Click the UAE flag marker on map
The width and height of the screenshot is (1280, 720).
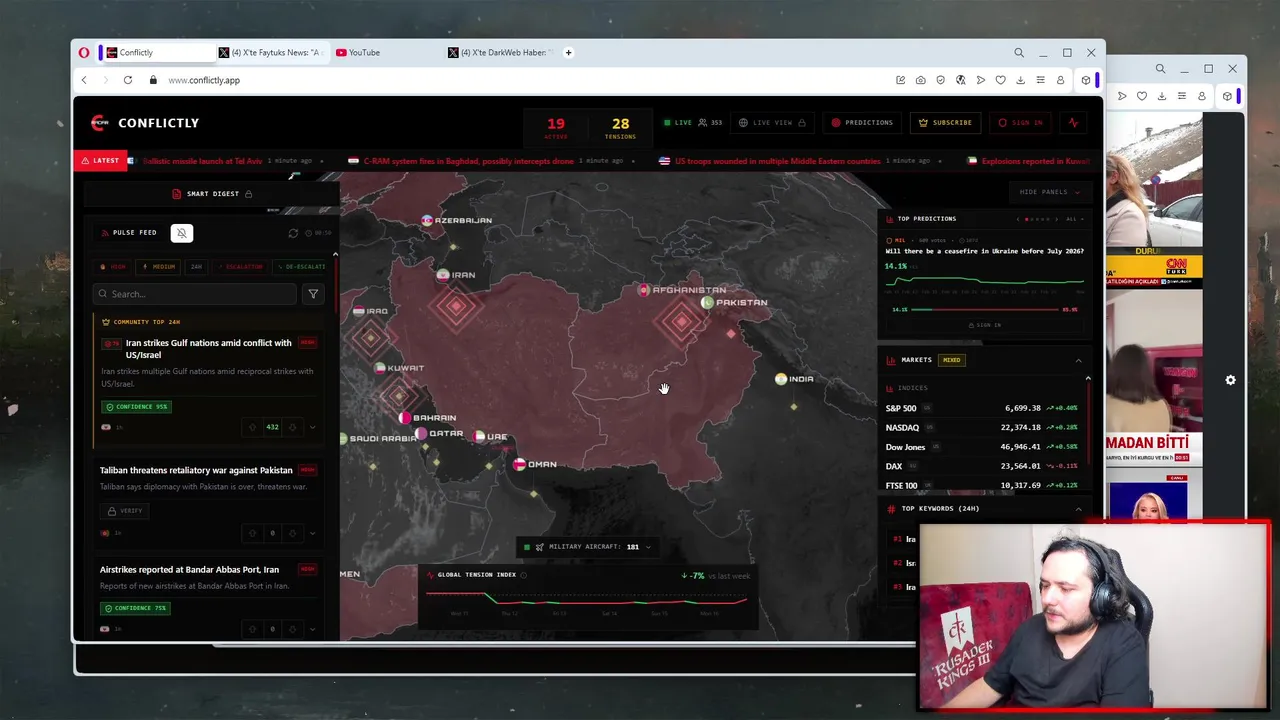pyautogui.click(x=479, y=437)
